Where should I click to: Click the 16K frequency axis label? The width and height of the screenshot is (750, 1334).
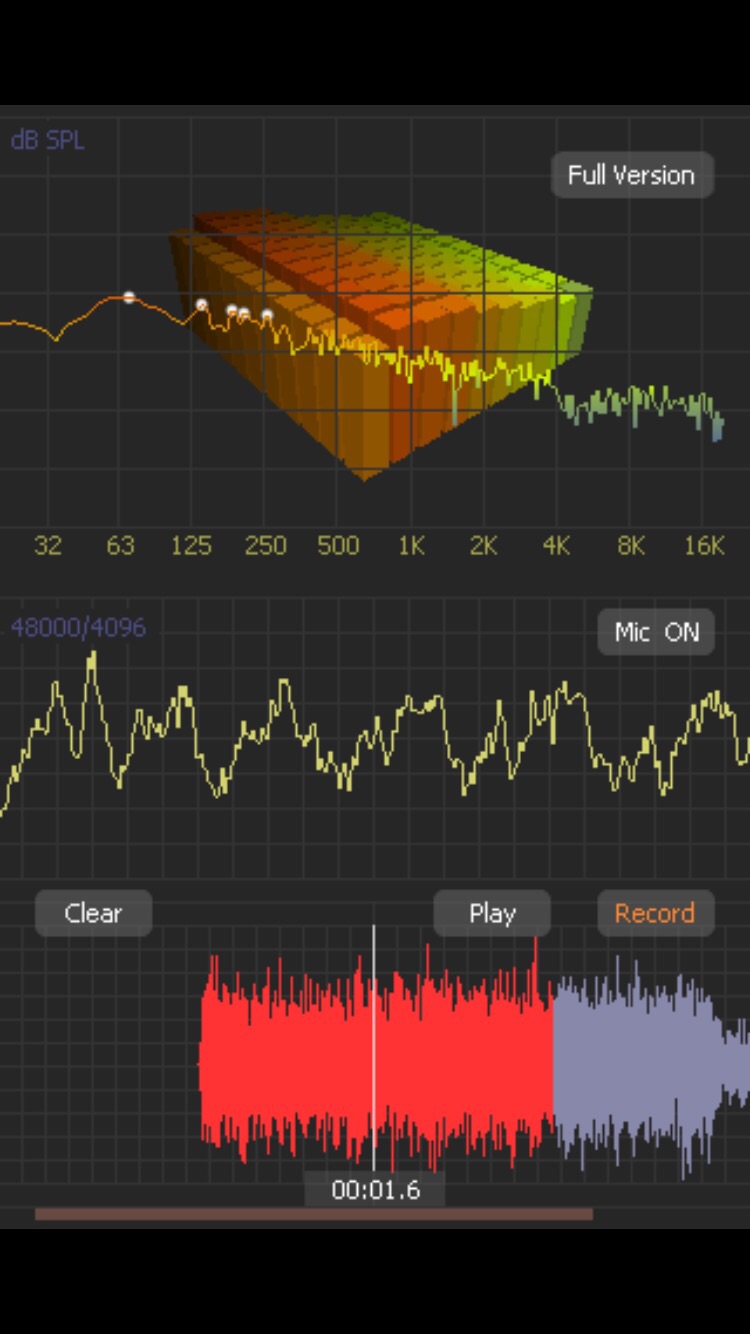(x=704, y=546)
